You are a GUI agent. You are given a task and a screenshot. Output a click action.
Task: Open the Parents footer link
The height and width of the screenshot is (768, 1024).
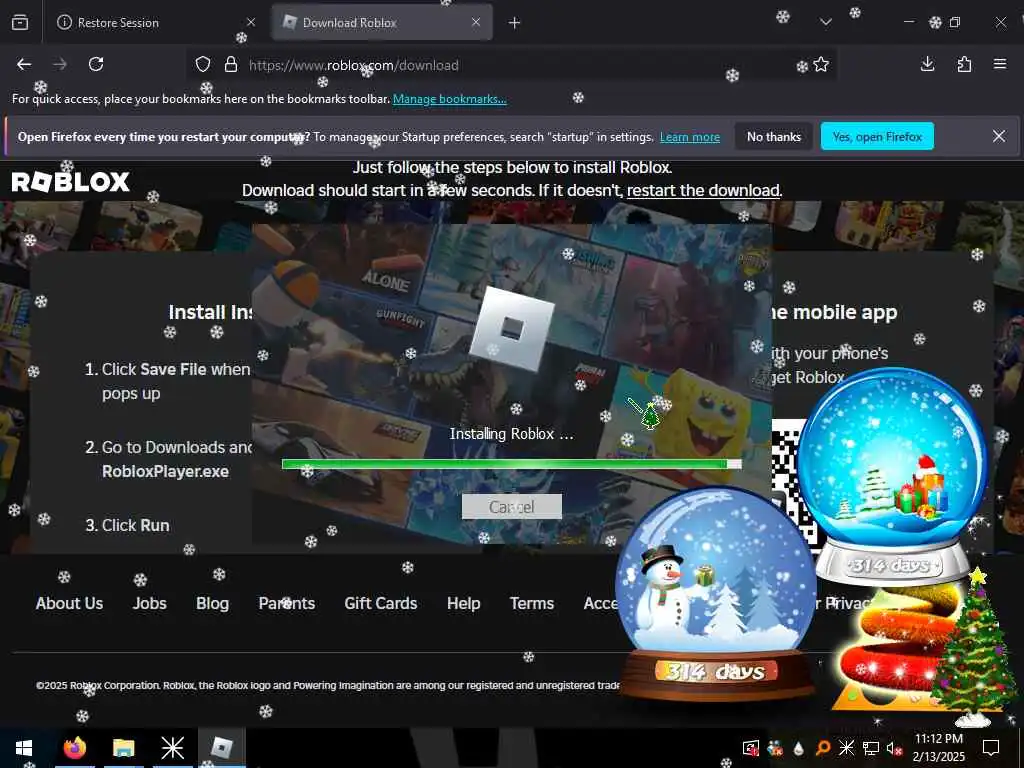(287, 603)
